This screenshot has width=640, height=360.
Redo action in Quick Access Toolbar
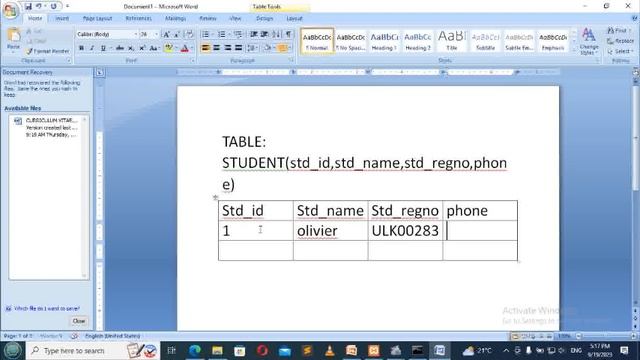pyautogui.click(x=53, y=7)
